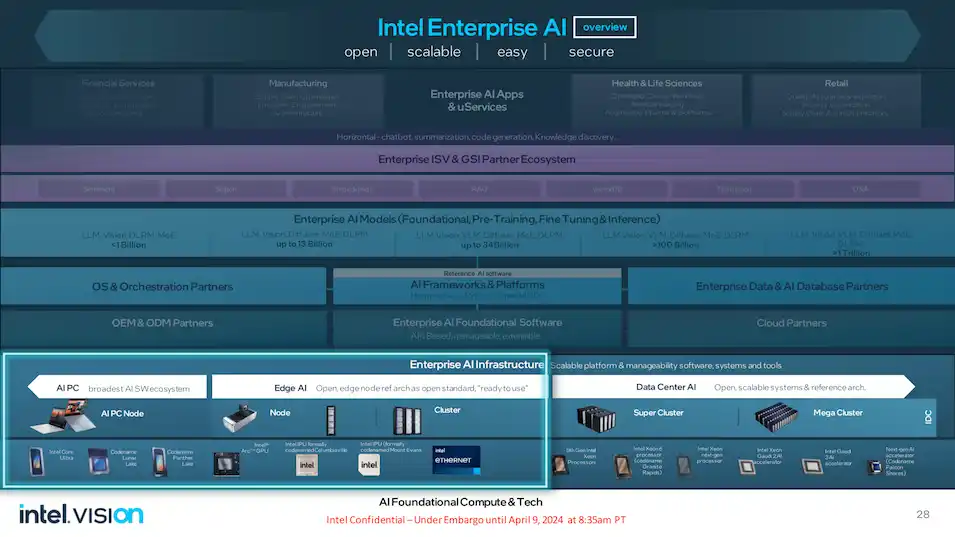Click the 5th Gen Intel Xeon processor image

pyautogui.click(x=559, y=465)
